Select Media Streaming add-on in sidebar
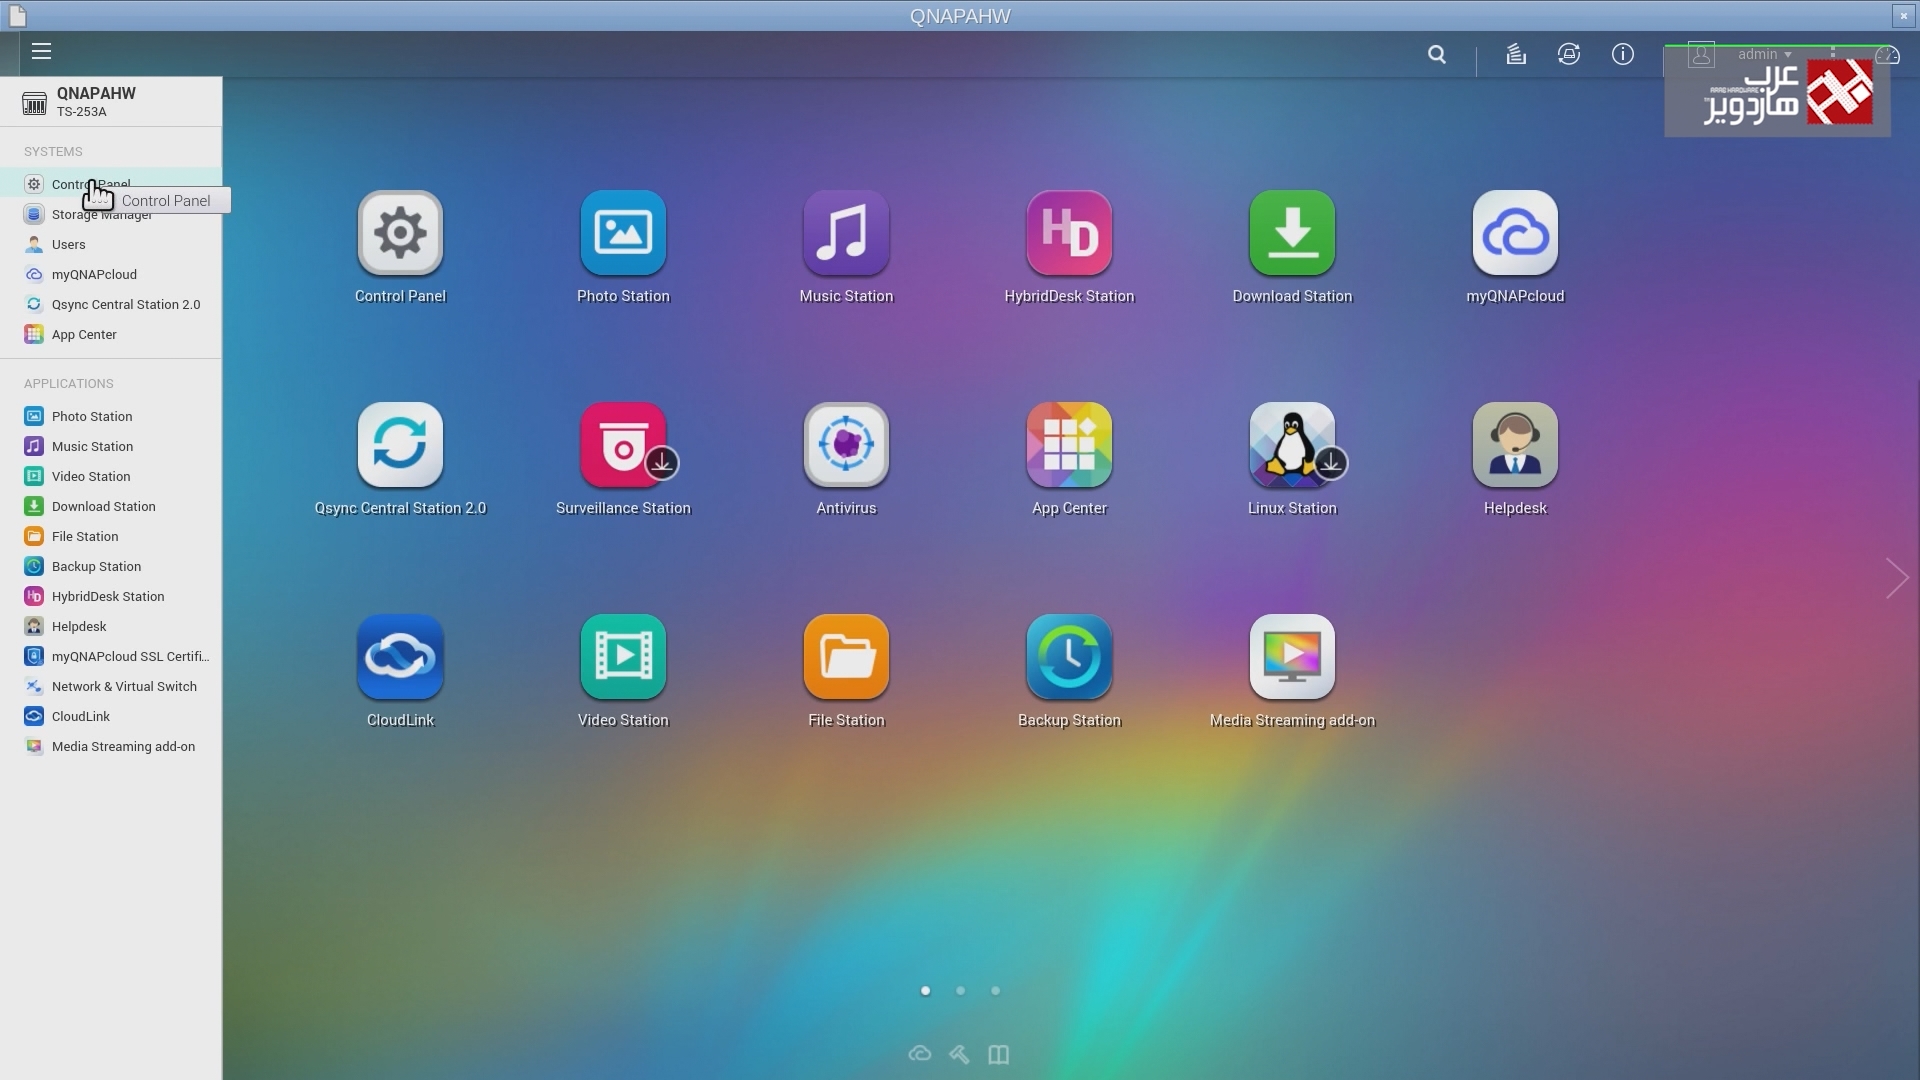The width and height of the screenshot is (1920, 1080). (x=111, y=746)
